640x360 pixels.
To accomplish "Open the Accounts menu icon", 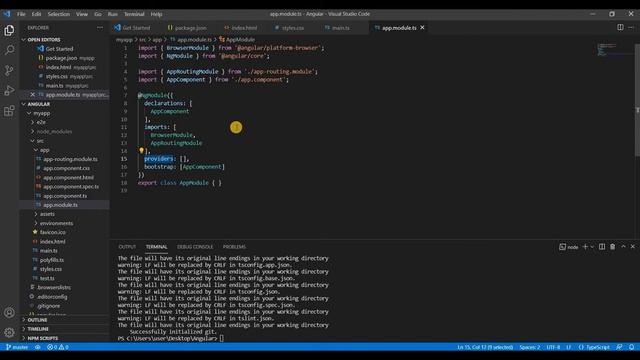I will click(9, 313).
